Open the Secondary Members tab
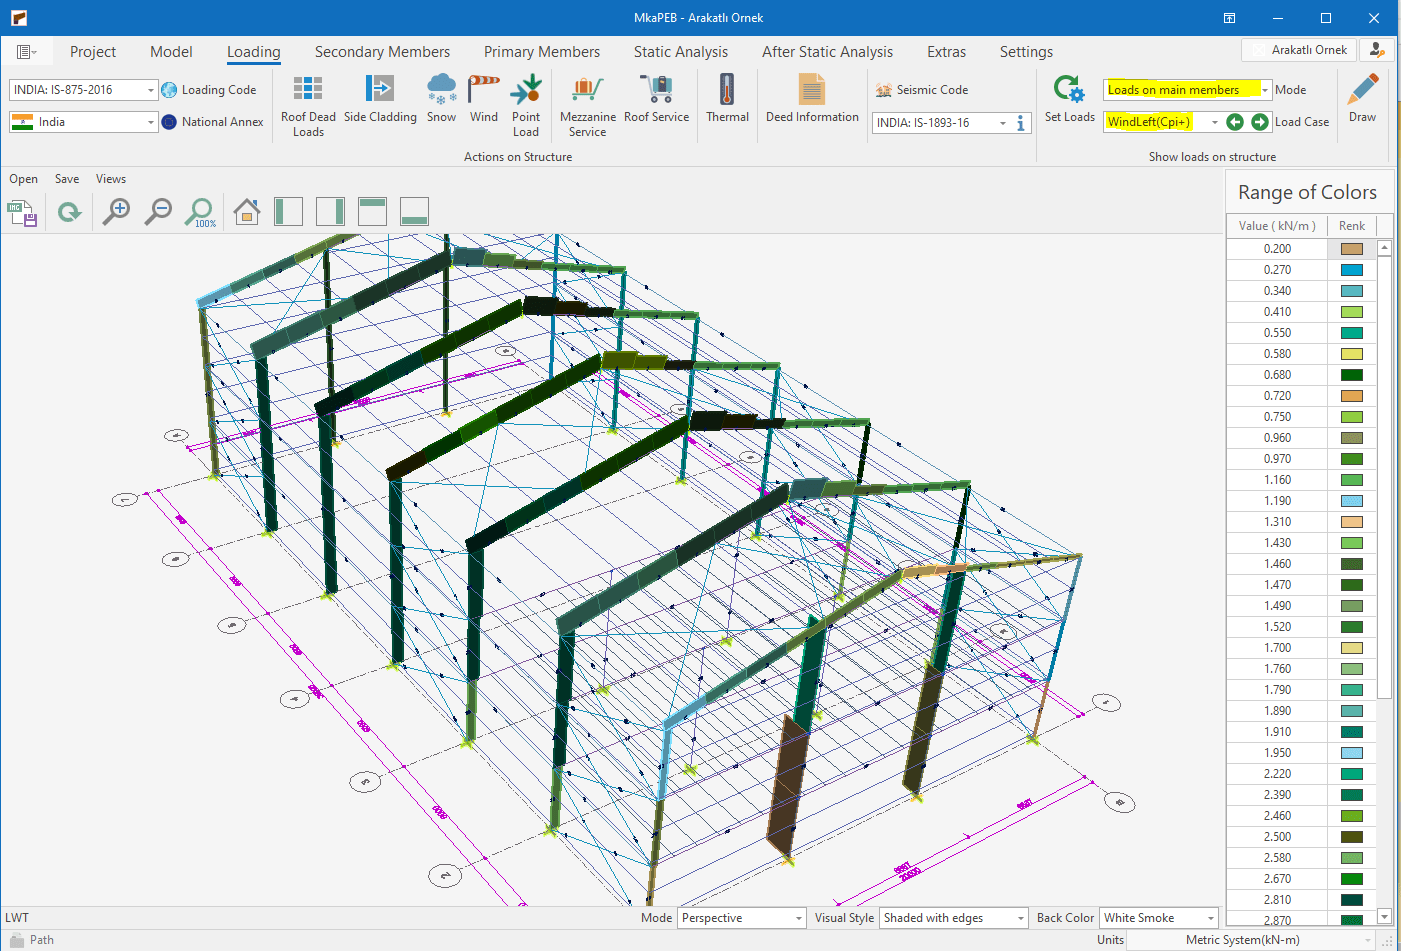 click(382, 52)
